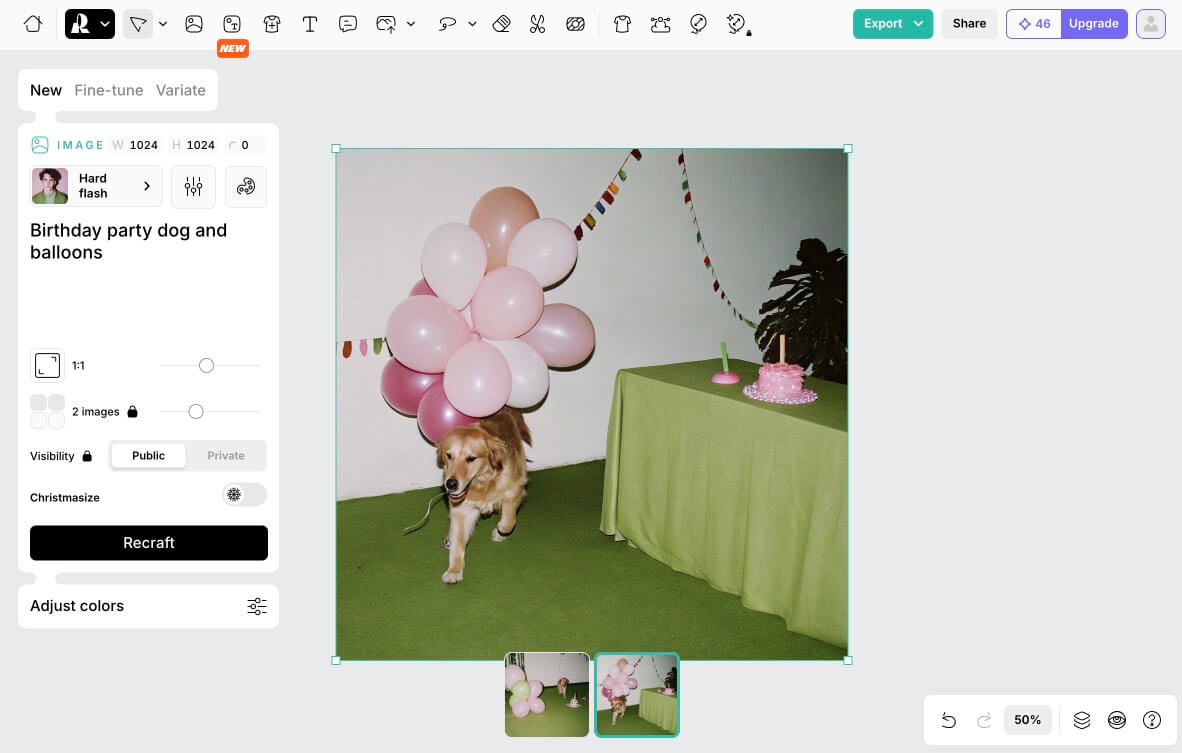1182x753 pixels.
Task: Switch to the Fine-tune tab
Action: (109, 90)
